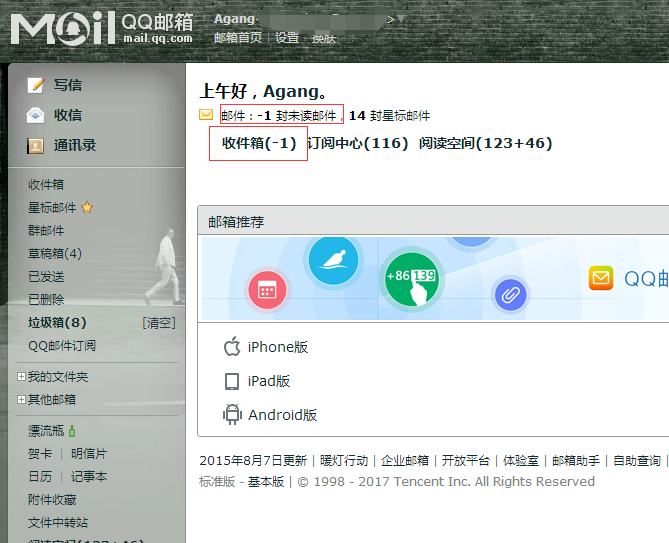The image size is (669, 543).
Task: Expand the 其他邮箱 tree node
Action: click(21, 400)
